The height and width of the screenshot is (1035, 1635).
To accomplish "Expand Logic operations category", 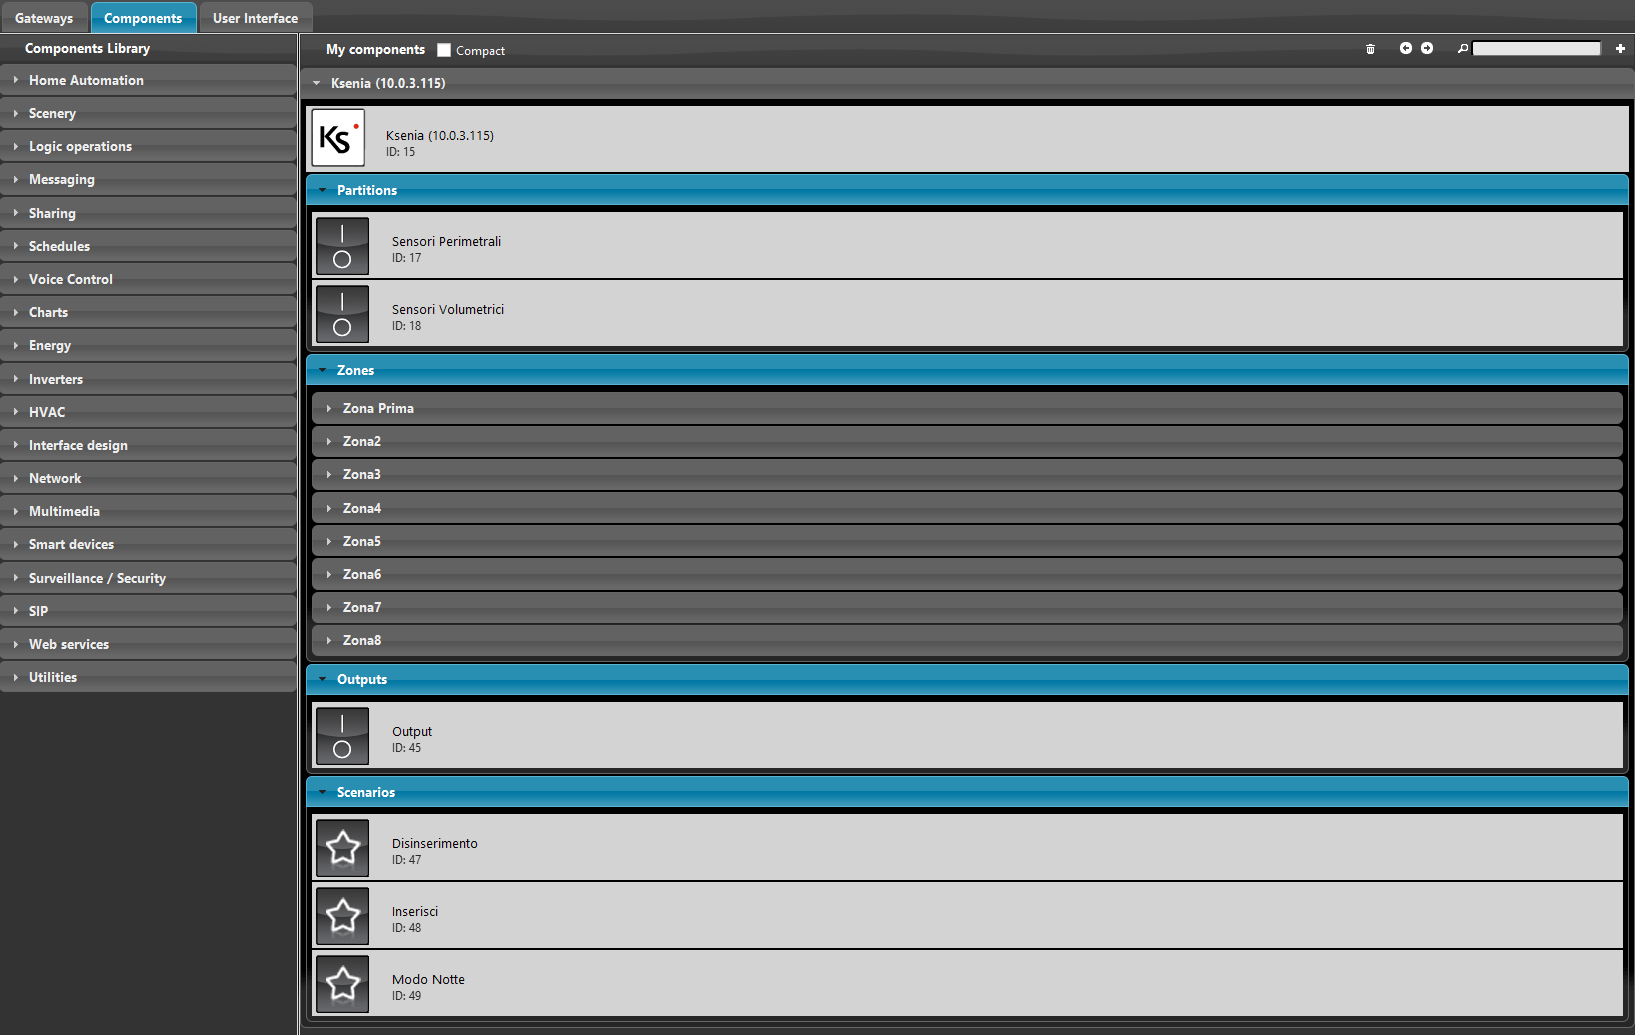I will coord(148,146).
